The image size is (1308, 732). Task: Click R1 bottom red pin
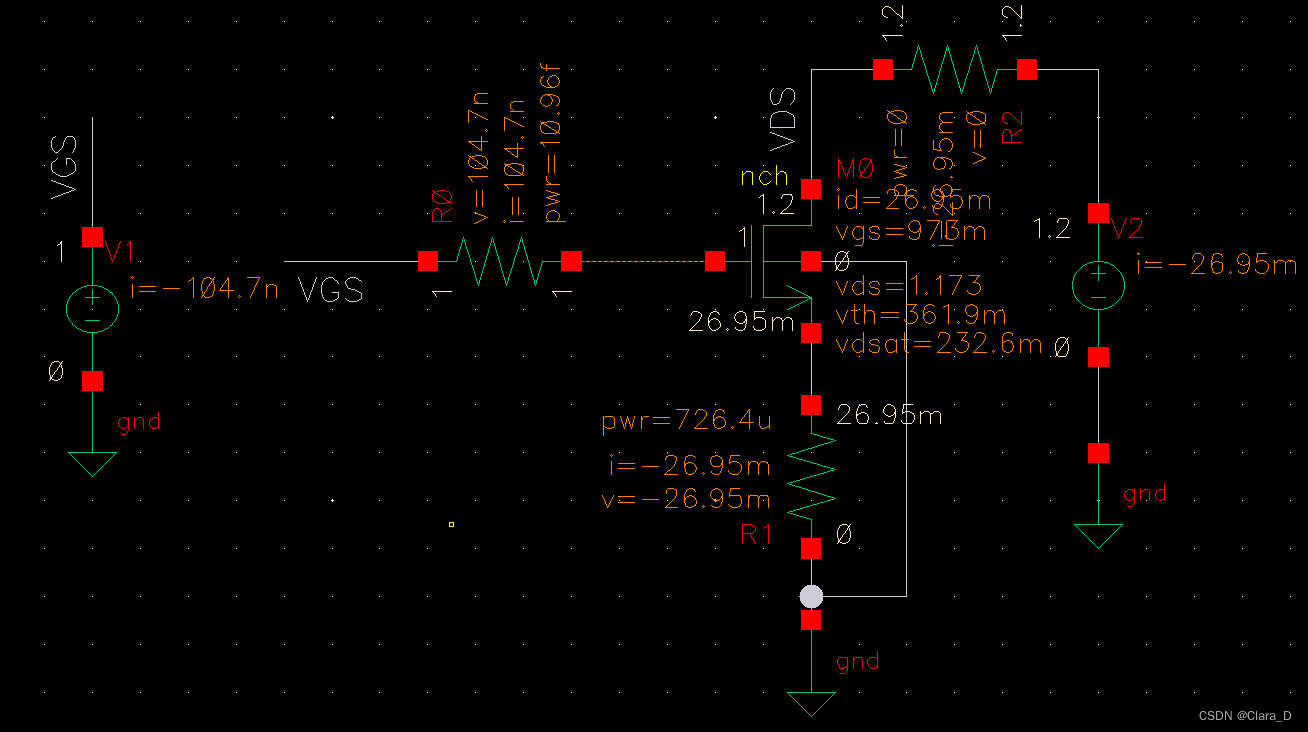click(x=811, y=548)
